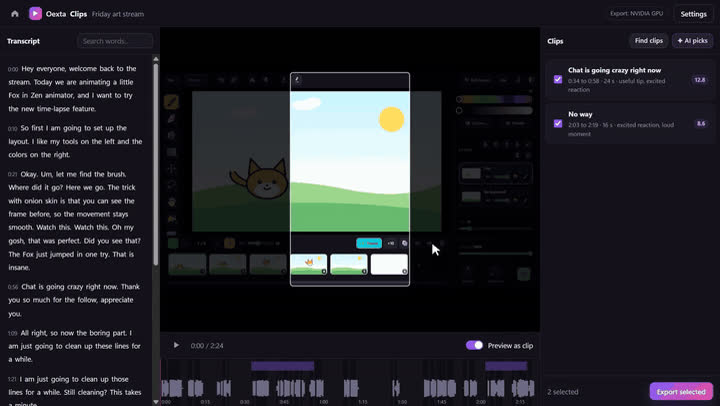Jump to transcript timestamp 1:21
The image size is (720, 406).
click(x=13, y=380)
